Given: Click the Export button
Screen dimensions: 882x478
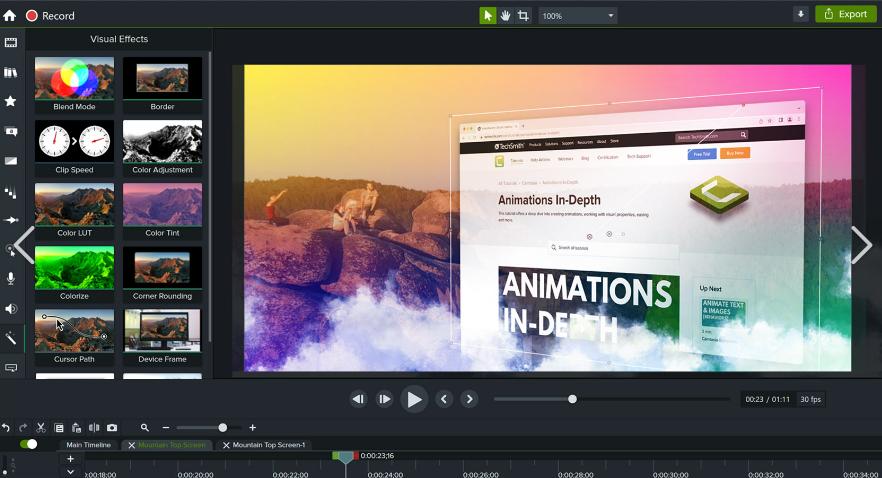Looking at the screenshot, I should [845, 14].
